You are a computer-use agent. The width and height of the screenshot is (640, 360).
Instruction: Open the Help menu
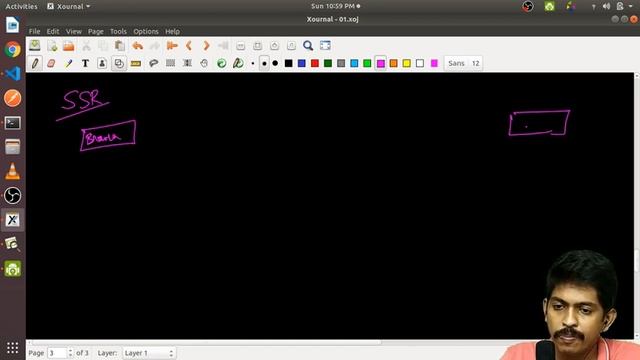click(x=172, y=31)
